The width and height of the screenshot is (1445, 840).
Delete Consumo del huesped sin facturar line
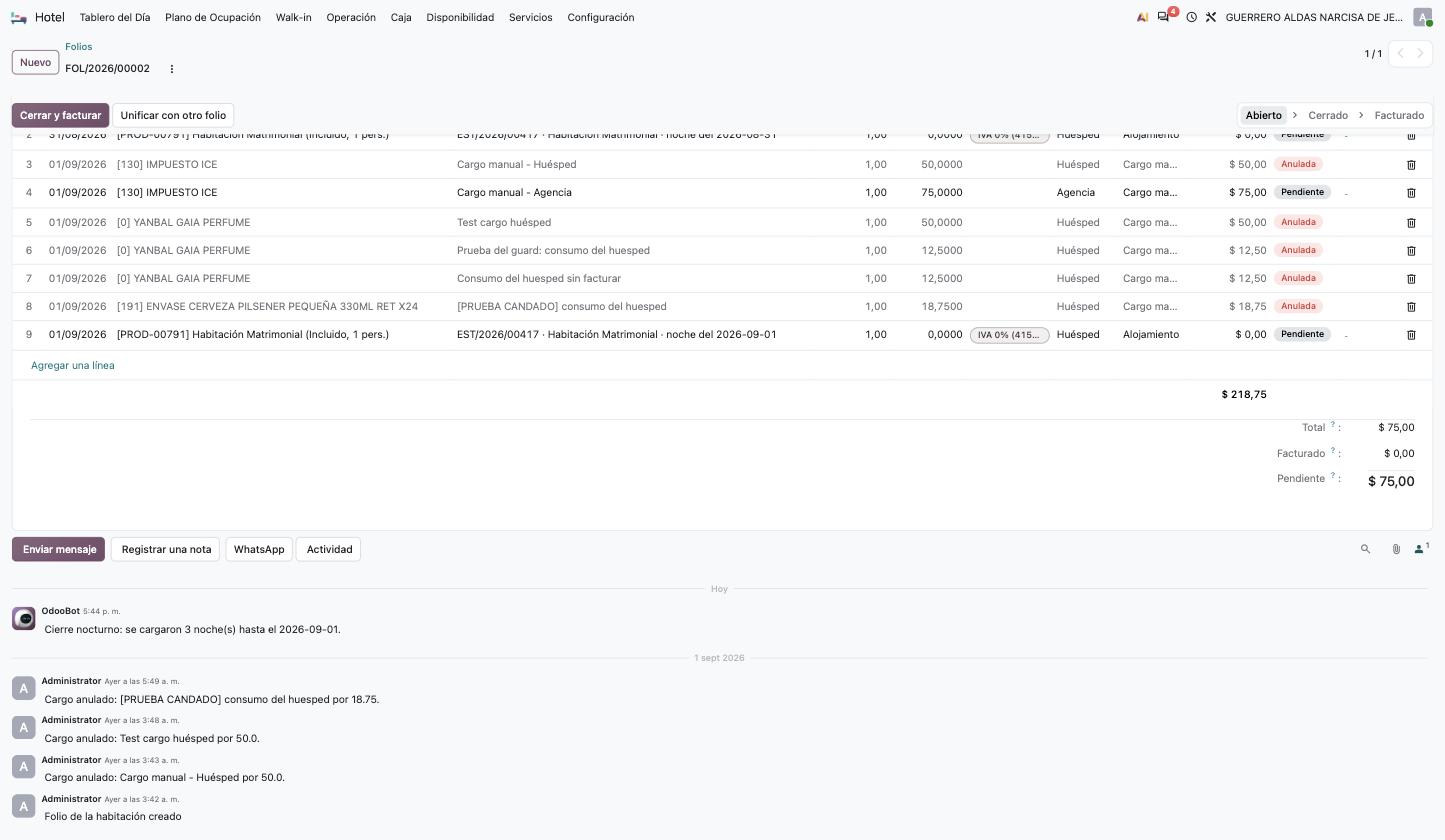pos(1411,278)
